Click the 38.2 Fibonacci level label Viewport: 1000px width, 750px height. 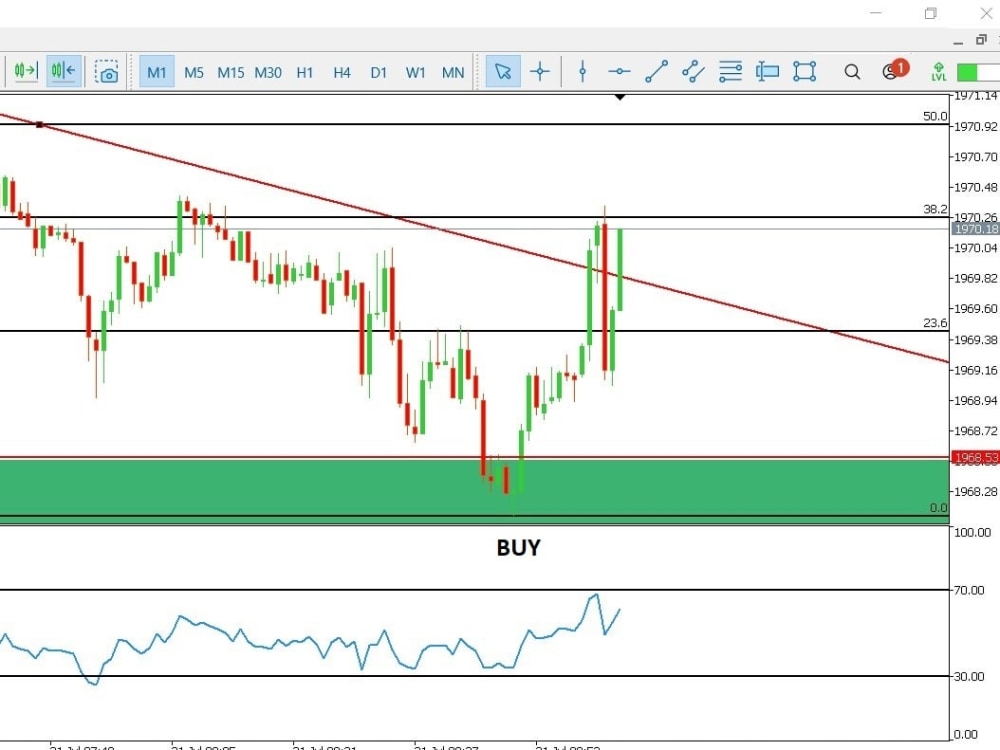click(935, 209)
